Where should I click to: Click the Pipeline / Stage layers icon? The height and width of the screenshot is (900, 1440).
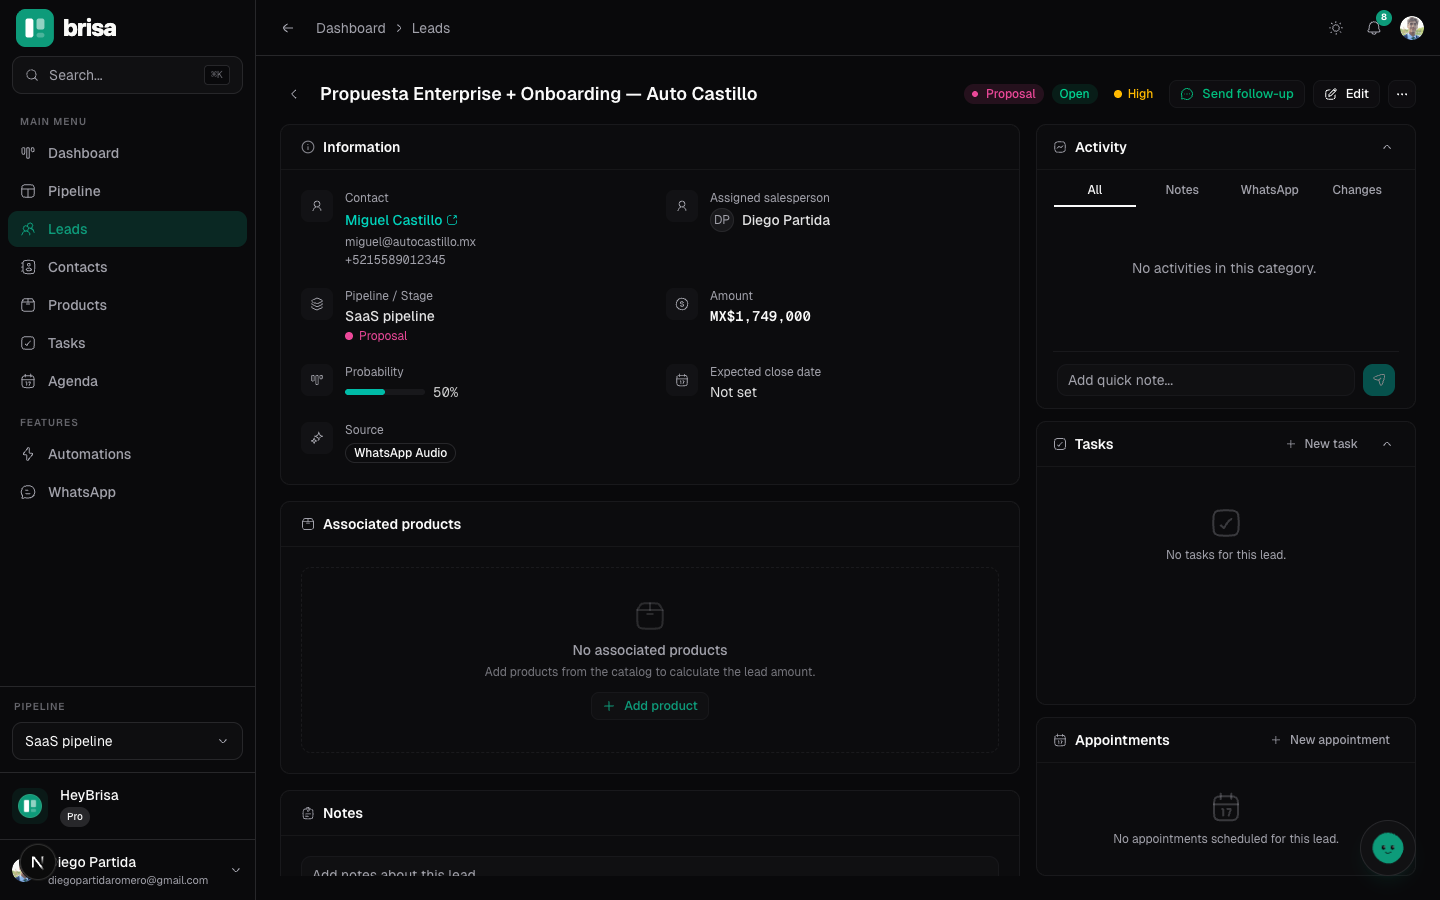(317, 304)
